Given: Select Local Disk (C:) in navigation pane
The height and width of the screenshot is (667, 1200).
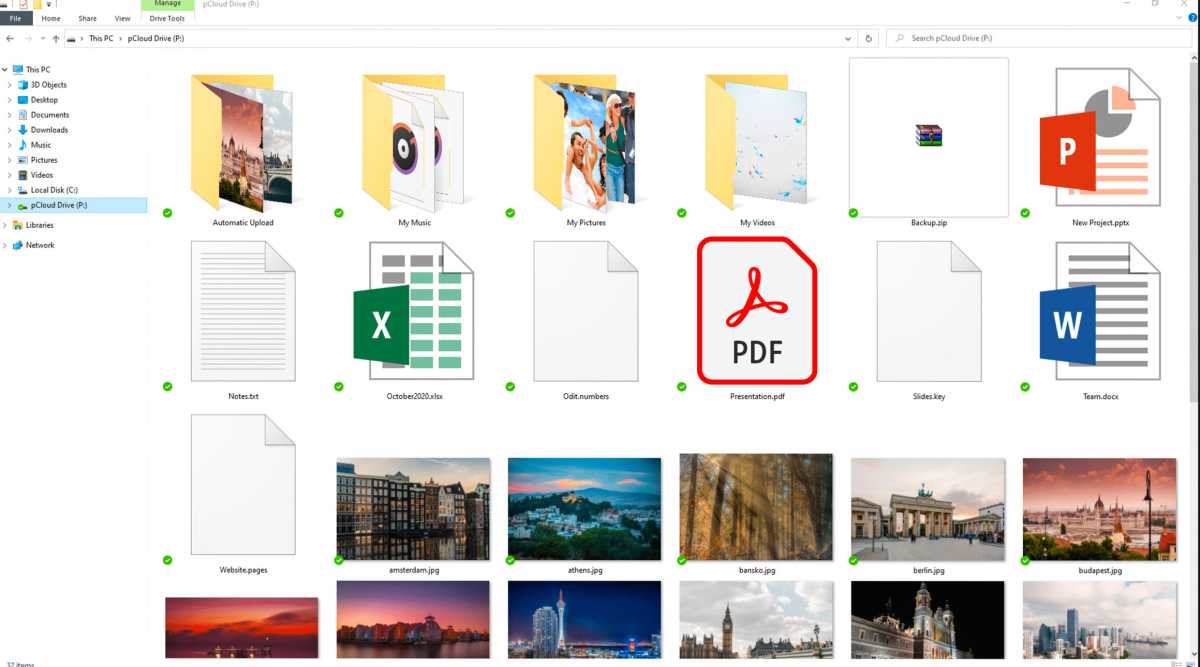Looking at the screenshot, I should [54, 190].
